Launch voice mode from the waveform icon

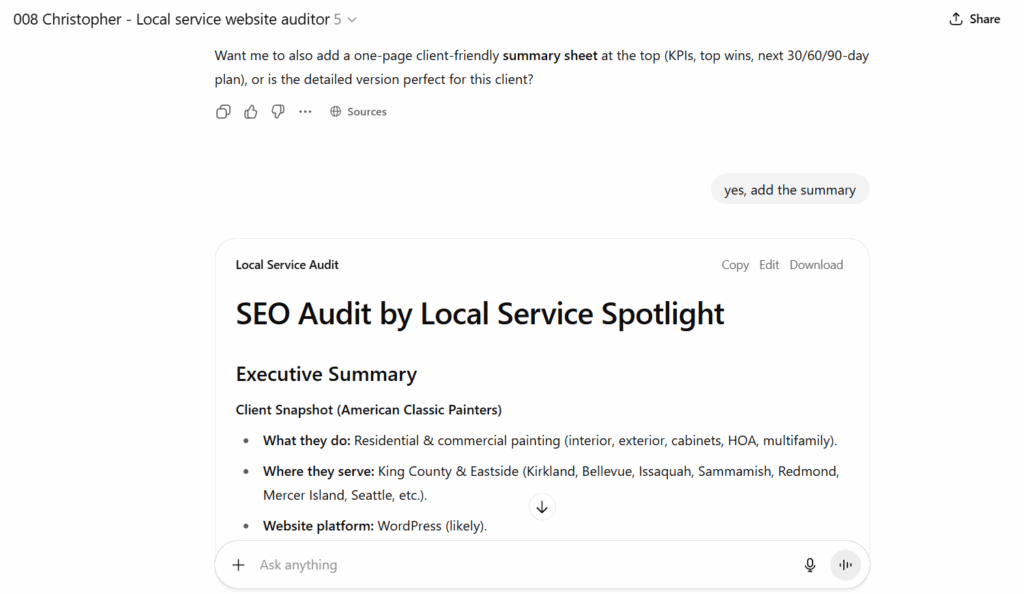845,565
